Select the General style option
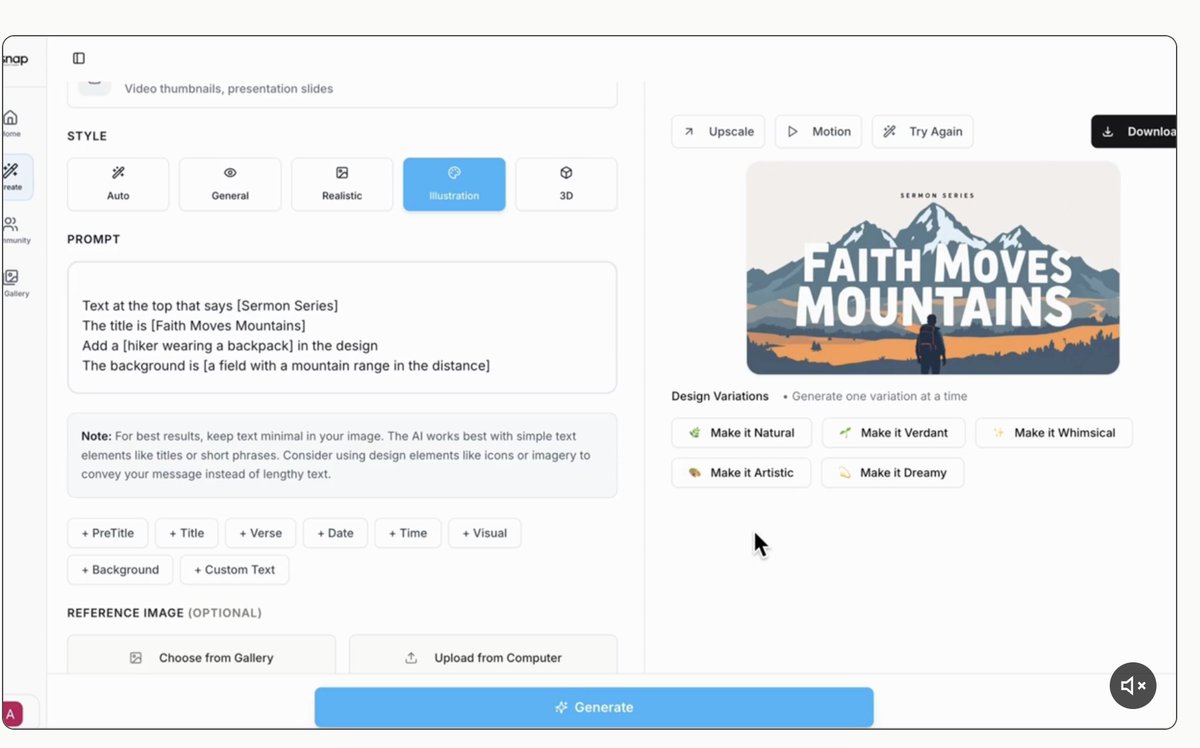 click(x=230, y=184)
